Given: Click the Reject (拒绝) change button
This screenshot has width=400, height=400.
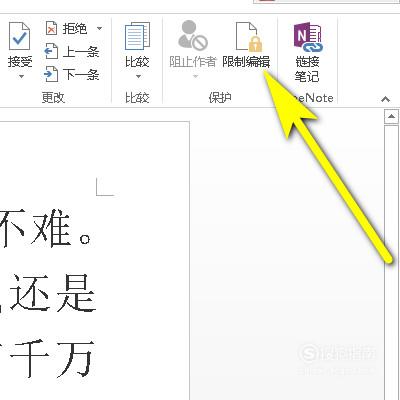Looking at the screenshot, I should tap(66, 29).
